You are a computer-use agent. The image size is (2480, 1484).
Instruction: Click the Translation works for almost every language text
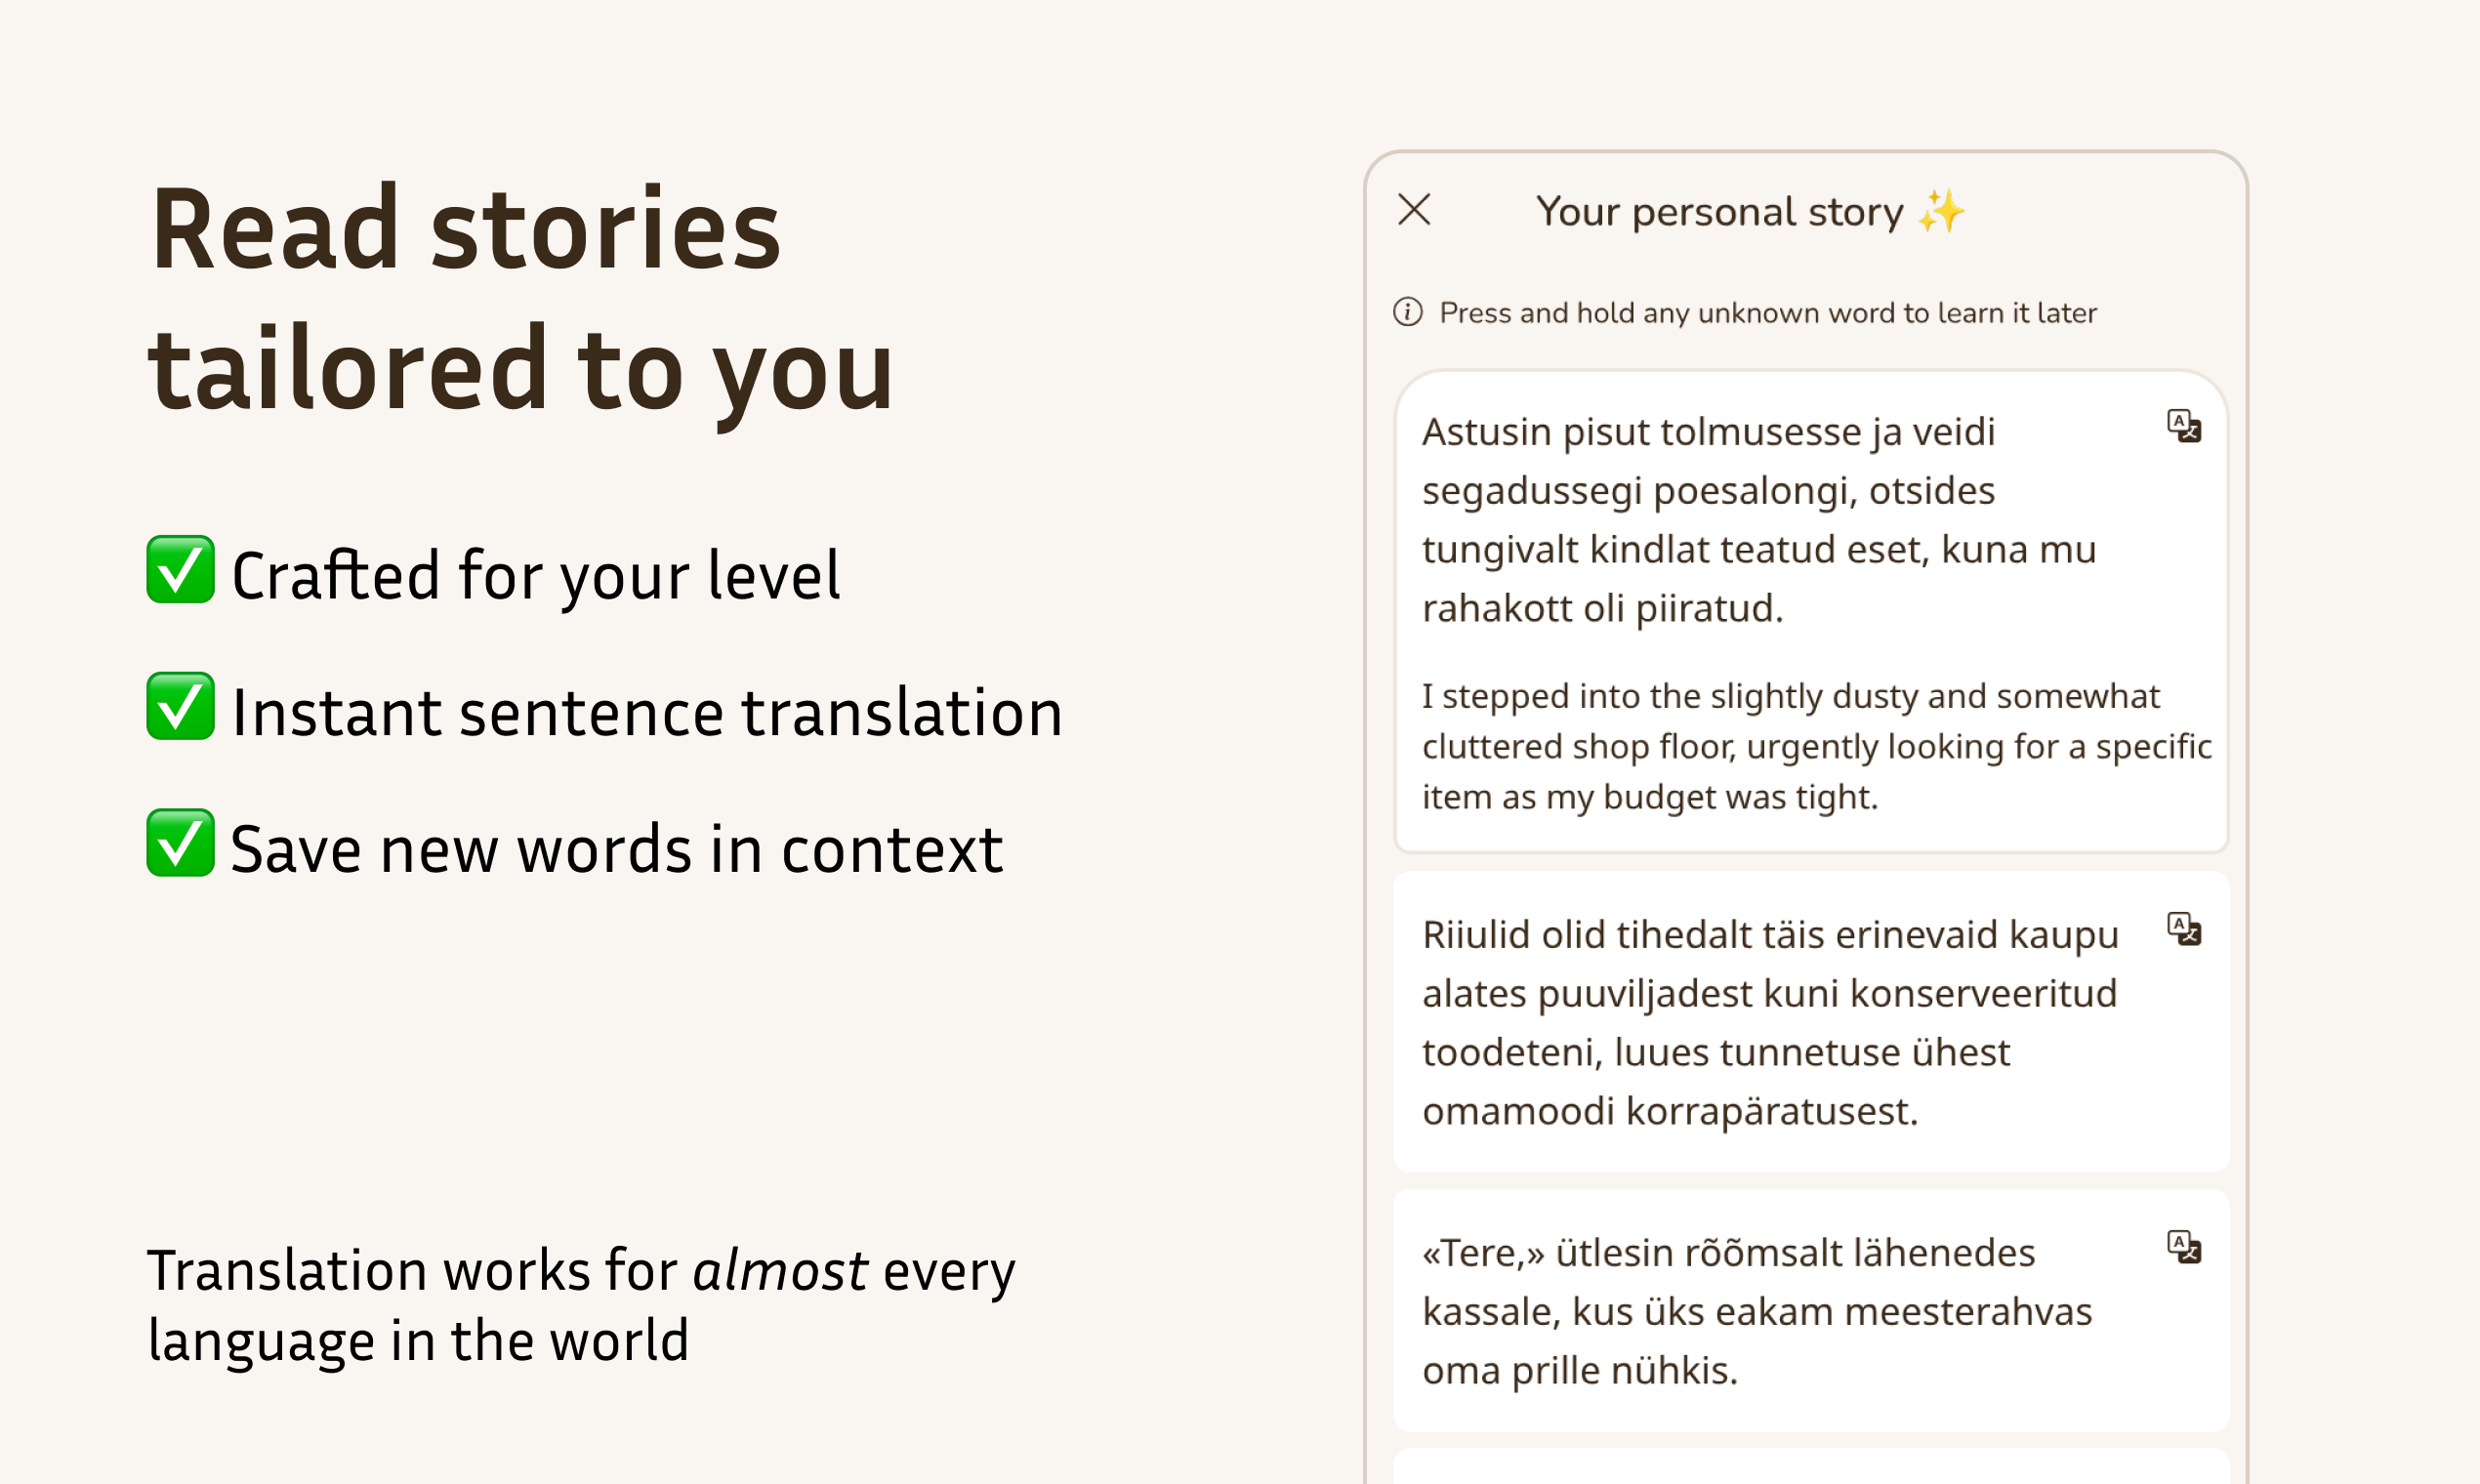tap(581, 1305)
